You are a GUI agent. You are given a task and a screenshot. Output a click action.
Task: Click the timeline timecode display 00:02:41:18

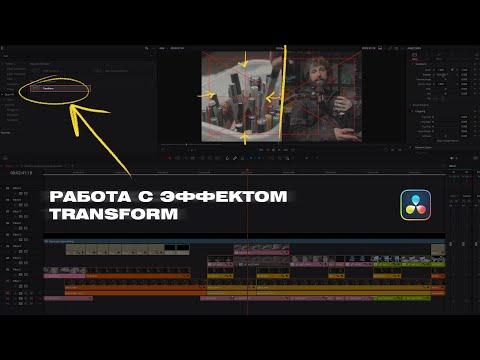coord(21,173)
